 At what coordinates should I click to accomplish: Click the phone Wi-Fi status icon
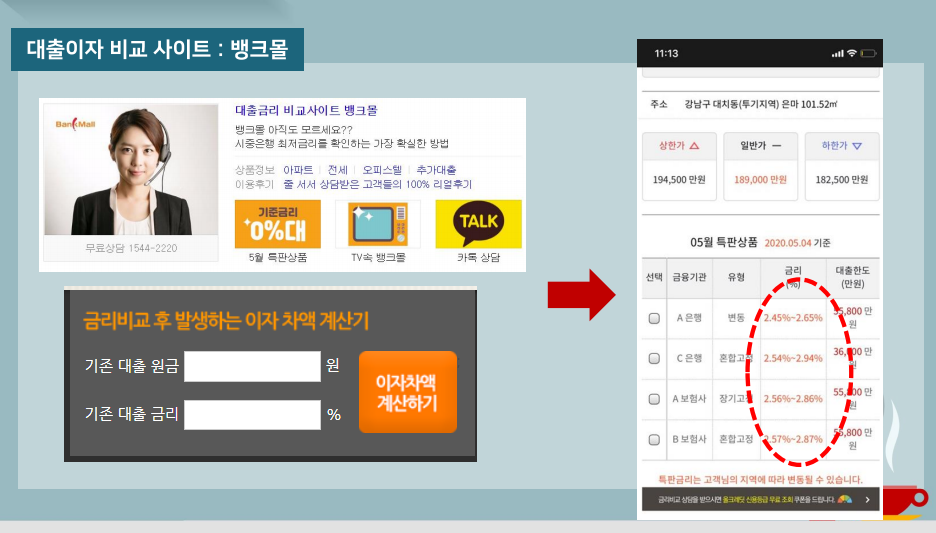pos(852,53)
